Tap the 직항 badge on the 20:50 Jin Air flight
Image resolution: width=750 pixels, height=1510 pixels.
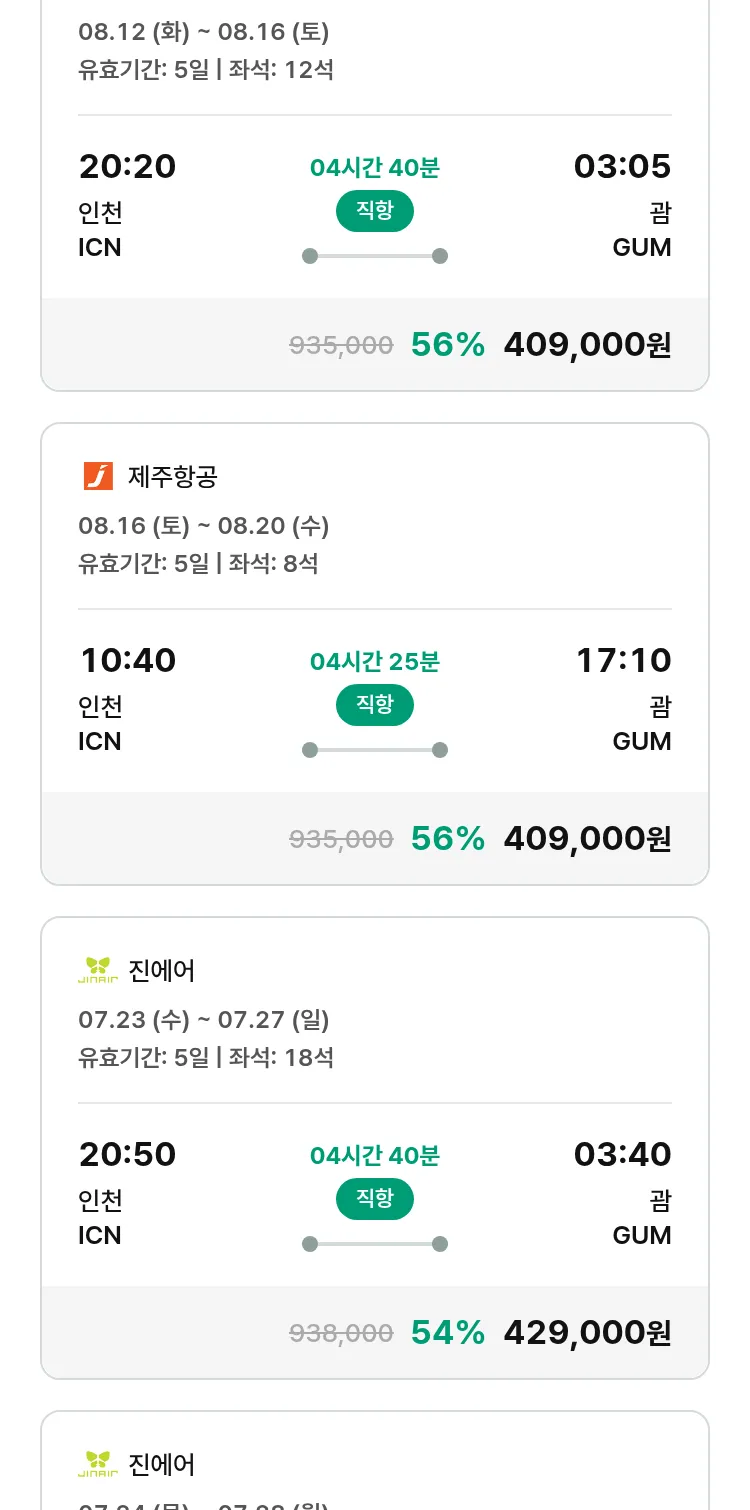(x=374, y=1199)
